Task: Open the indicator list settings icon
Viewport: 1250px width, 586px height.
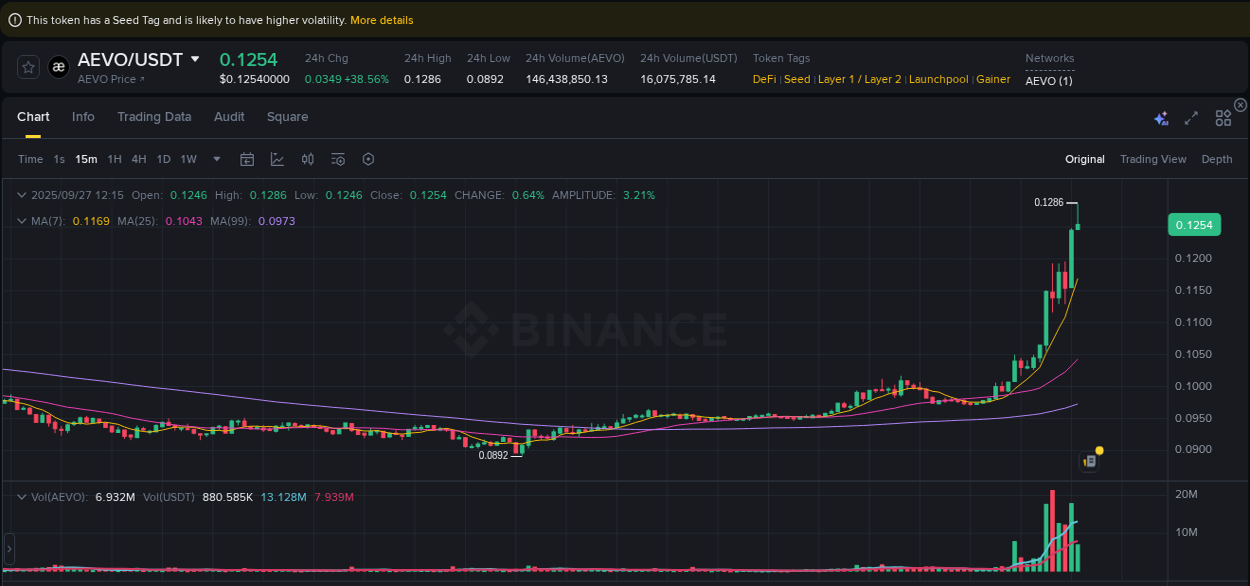Action: (338, 159)
